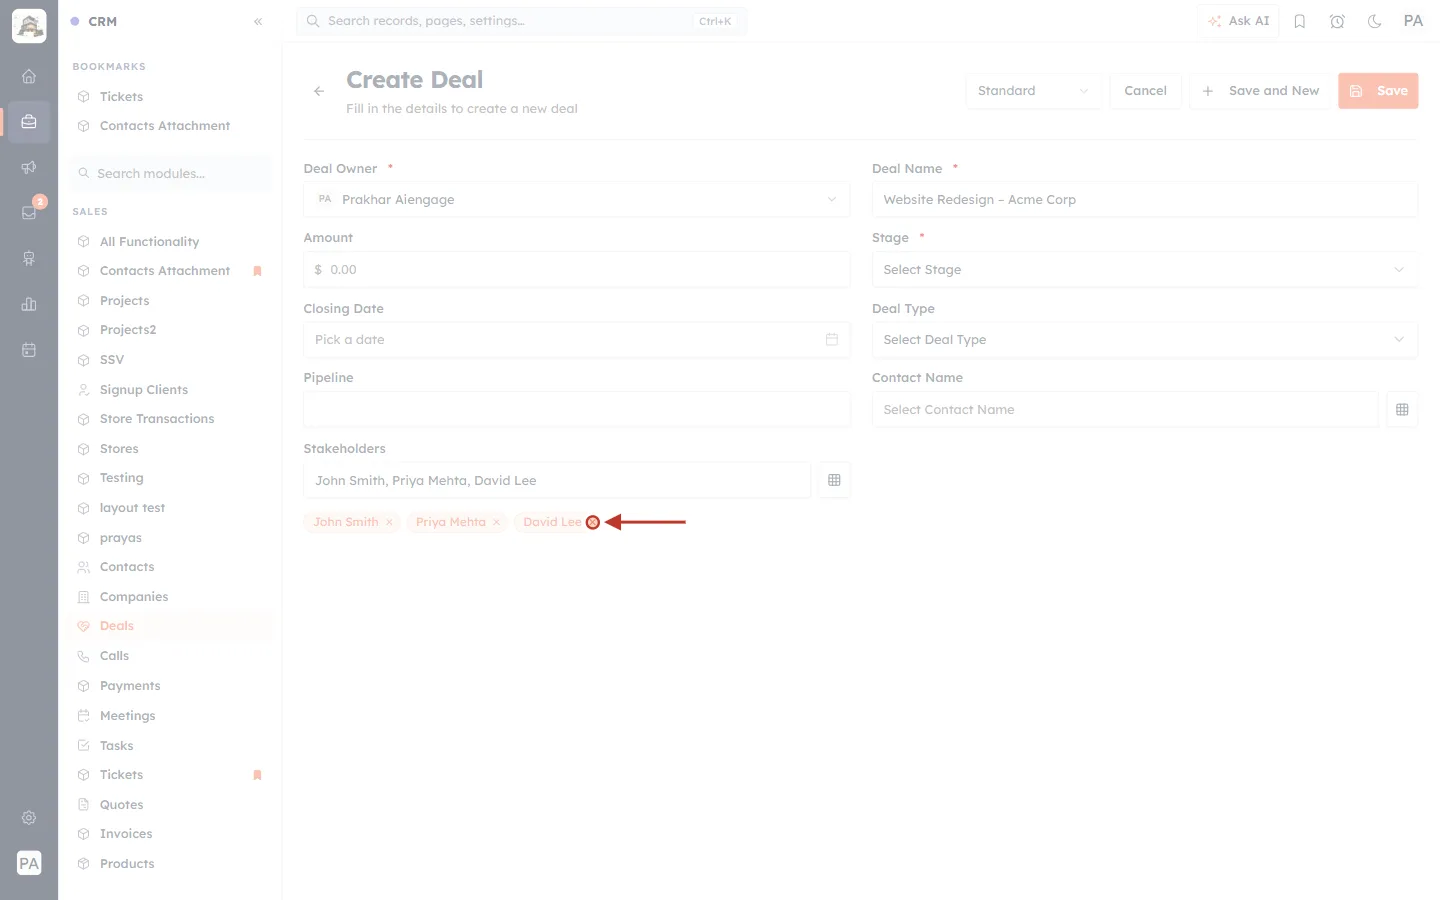Open the megaphone campaigns icon in left rail
This screenshot has height=900, width=1440.
tap(29, 167)
